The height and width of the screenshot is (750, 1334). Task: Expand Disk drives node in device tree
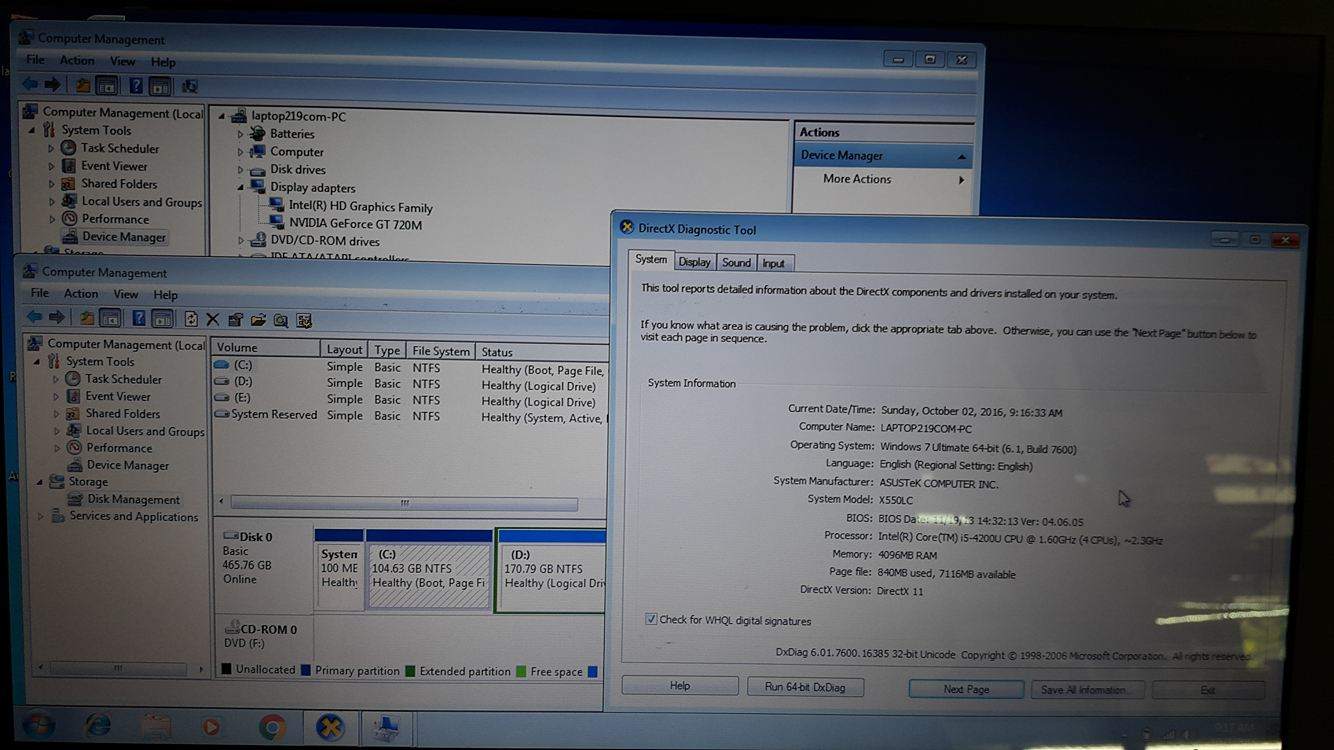click(240, 169)
